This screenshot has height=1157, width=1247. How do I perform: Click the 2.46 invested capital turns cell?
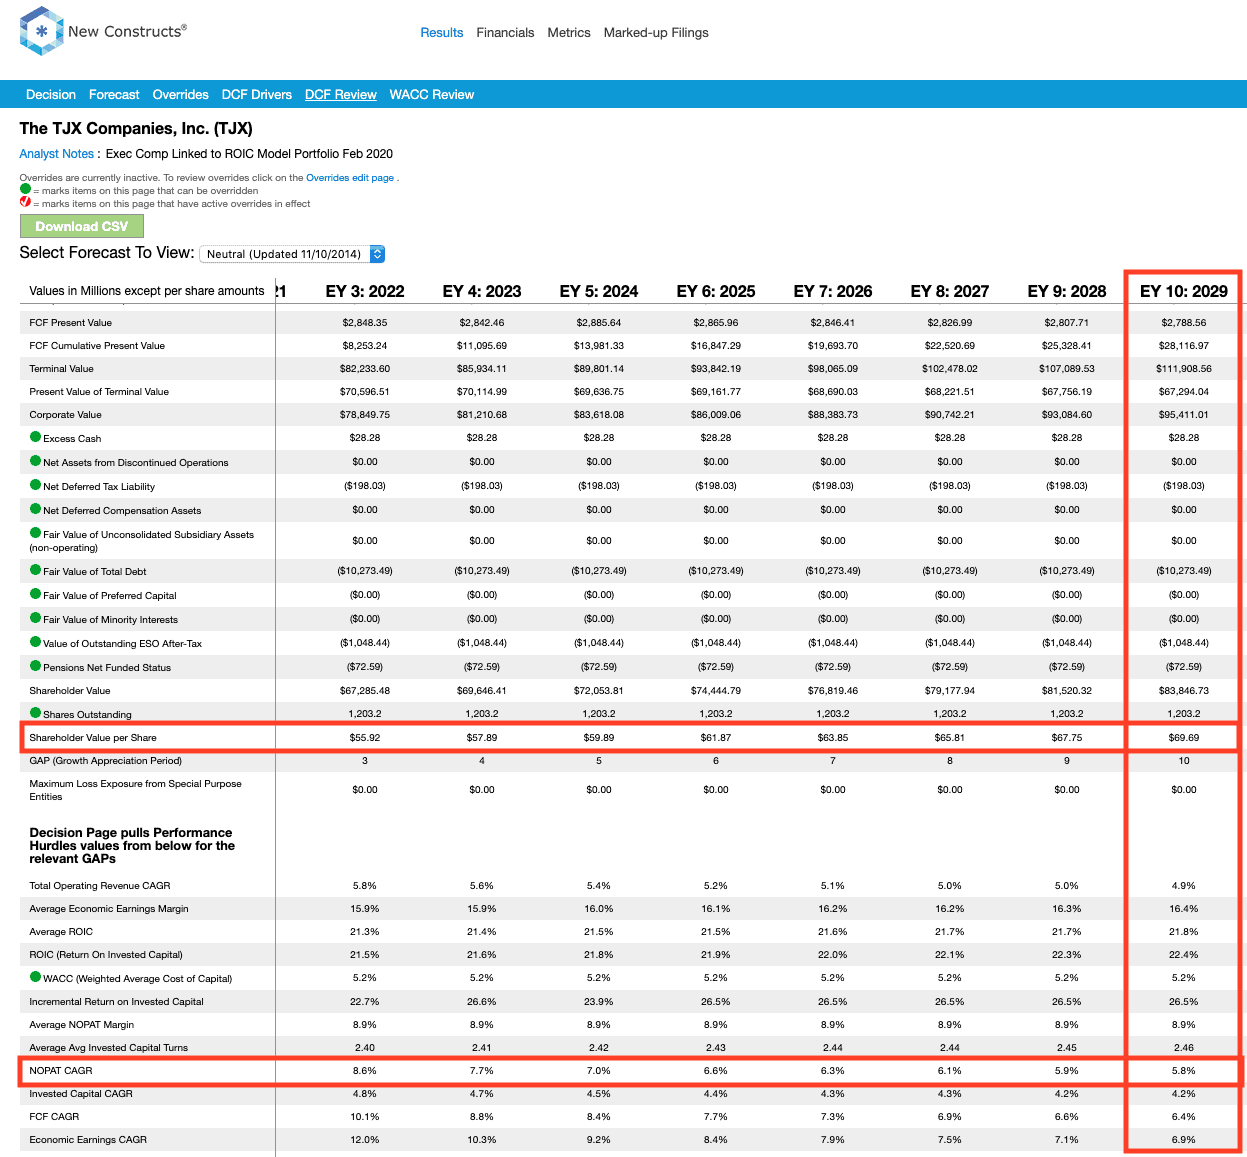1184,1048
